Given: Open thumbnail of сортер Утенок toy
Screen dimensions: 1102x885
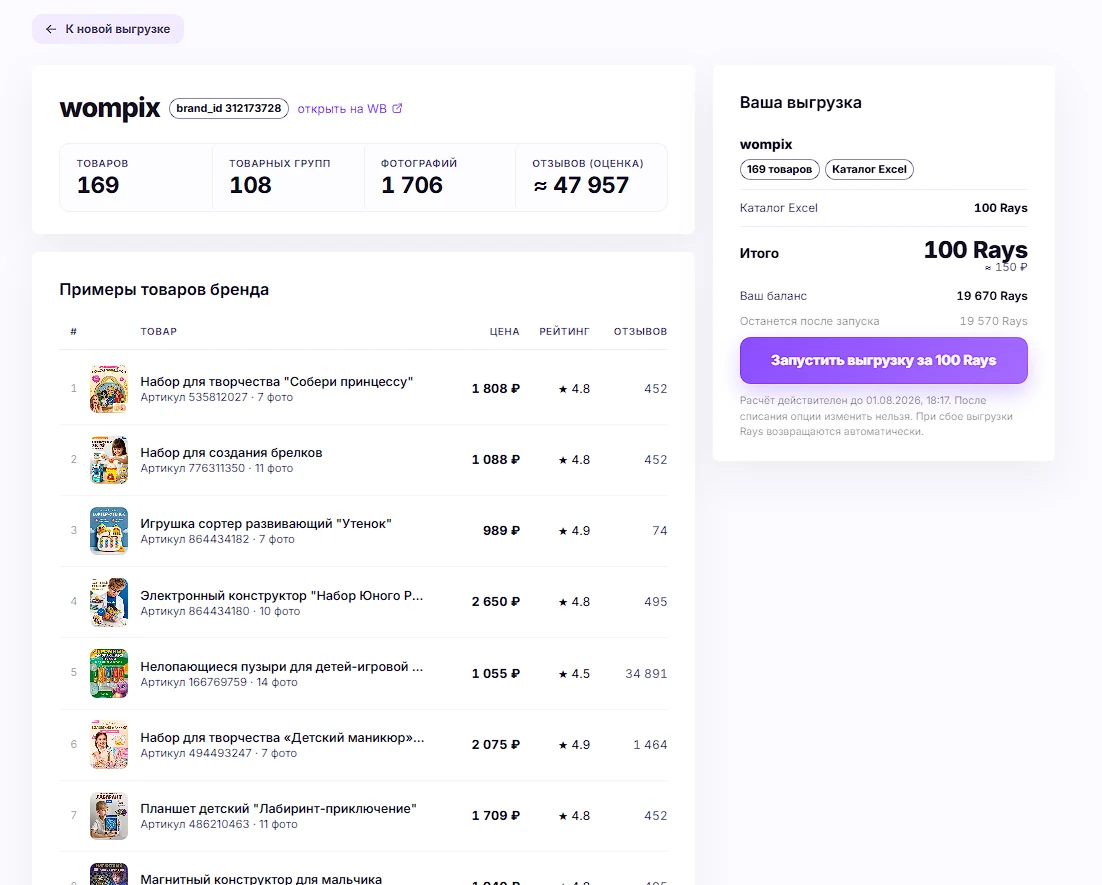Looking at the screenshot, I should (109, 531).
